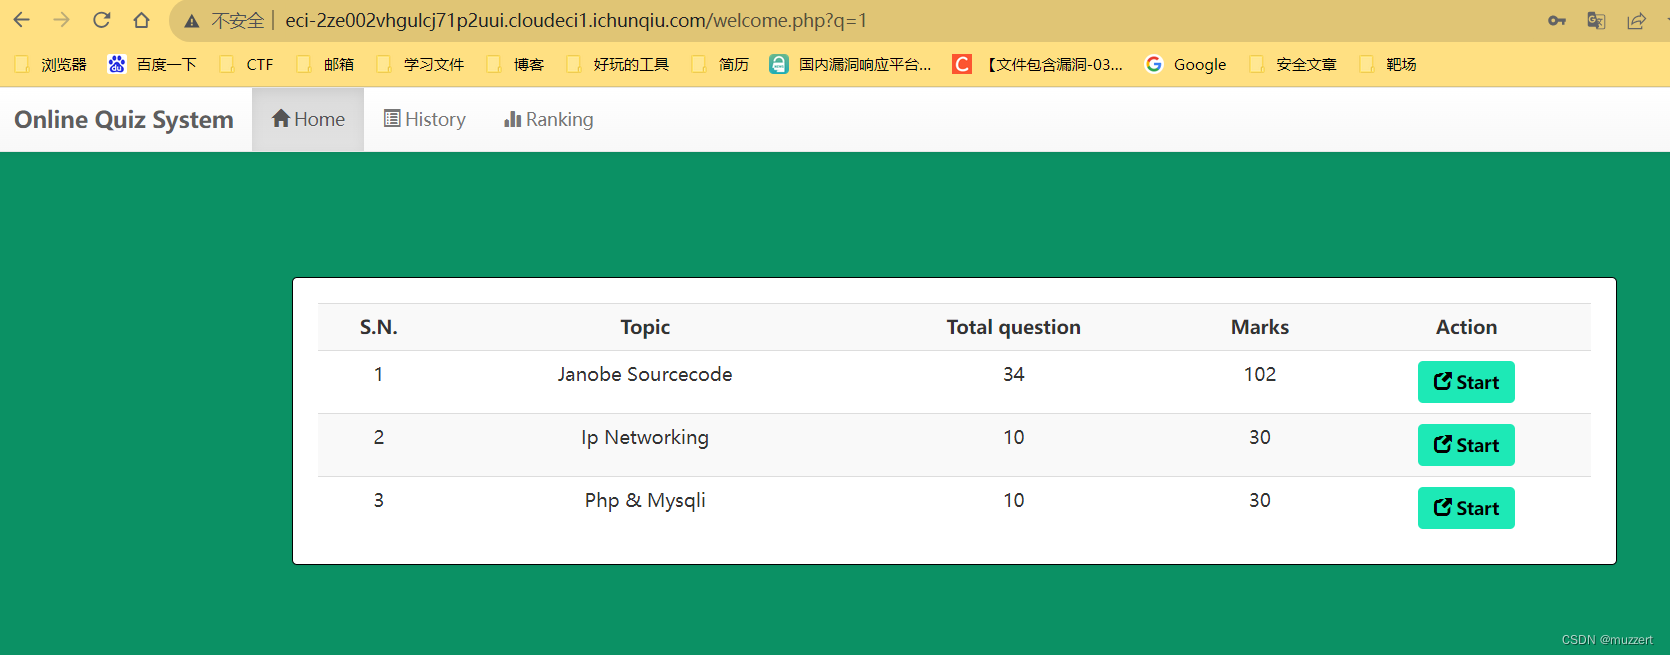The image size is (1670, 655).
Task: Click the Total question column header
Action: (1014, 327)
